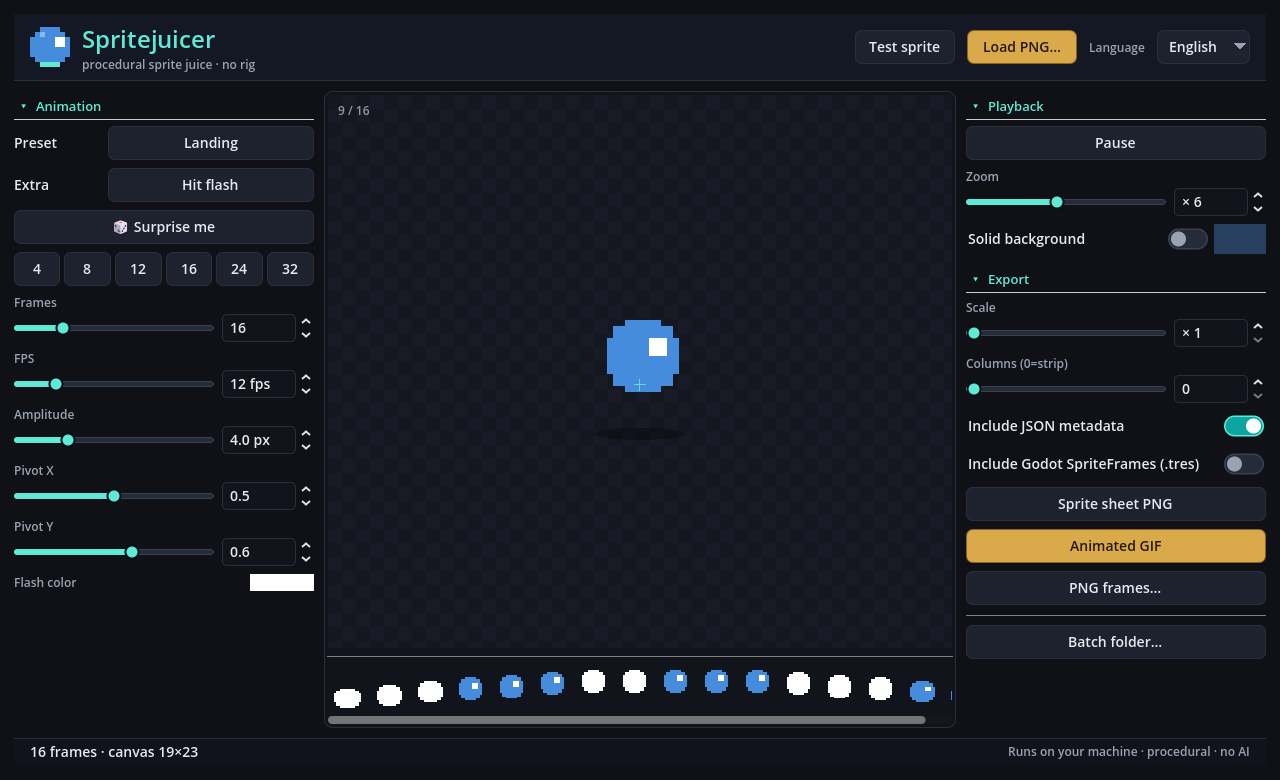
Task: Click the Test sprite button
Action: (x=904, y=47)
